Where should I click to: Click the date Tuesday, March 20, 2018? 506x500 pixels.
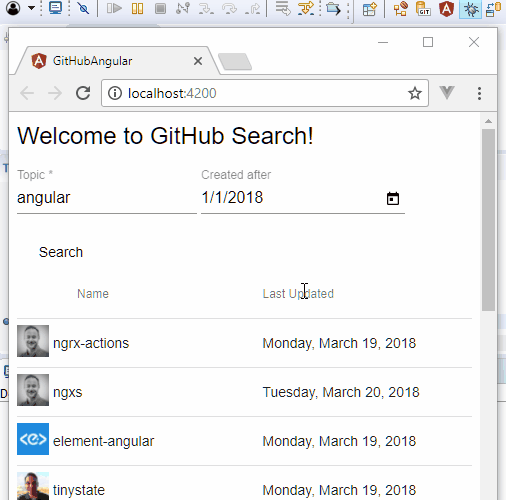tap(341, 392)
